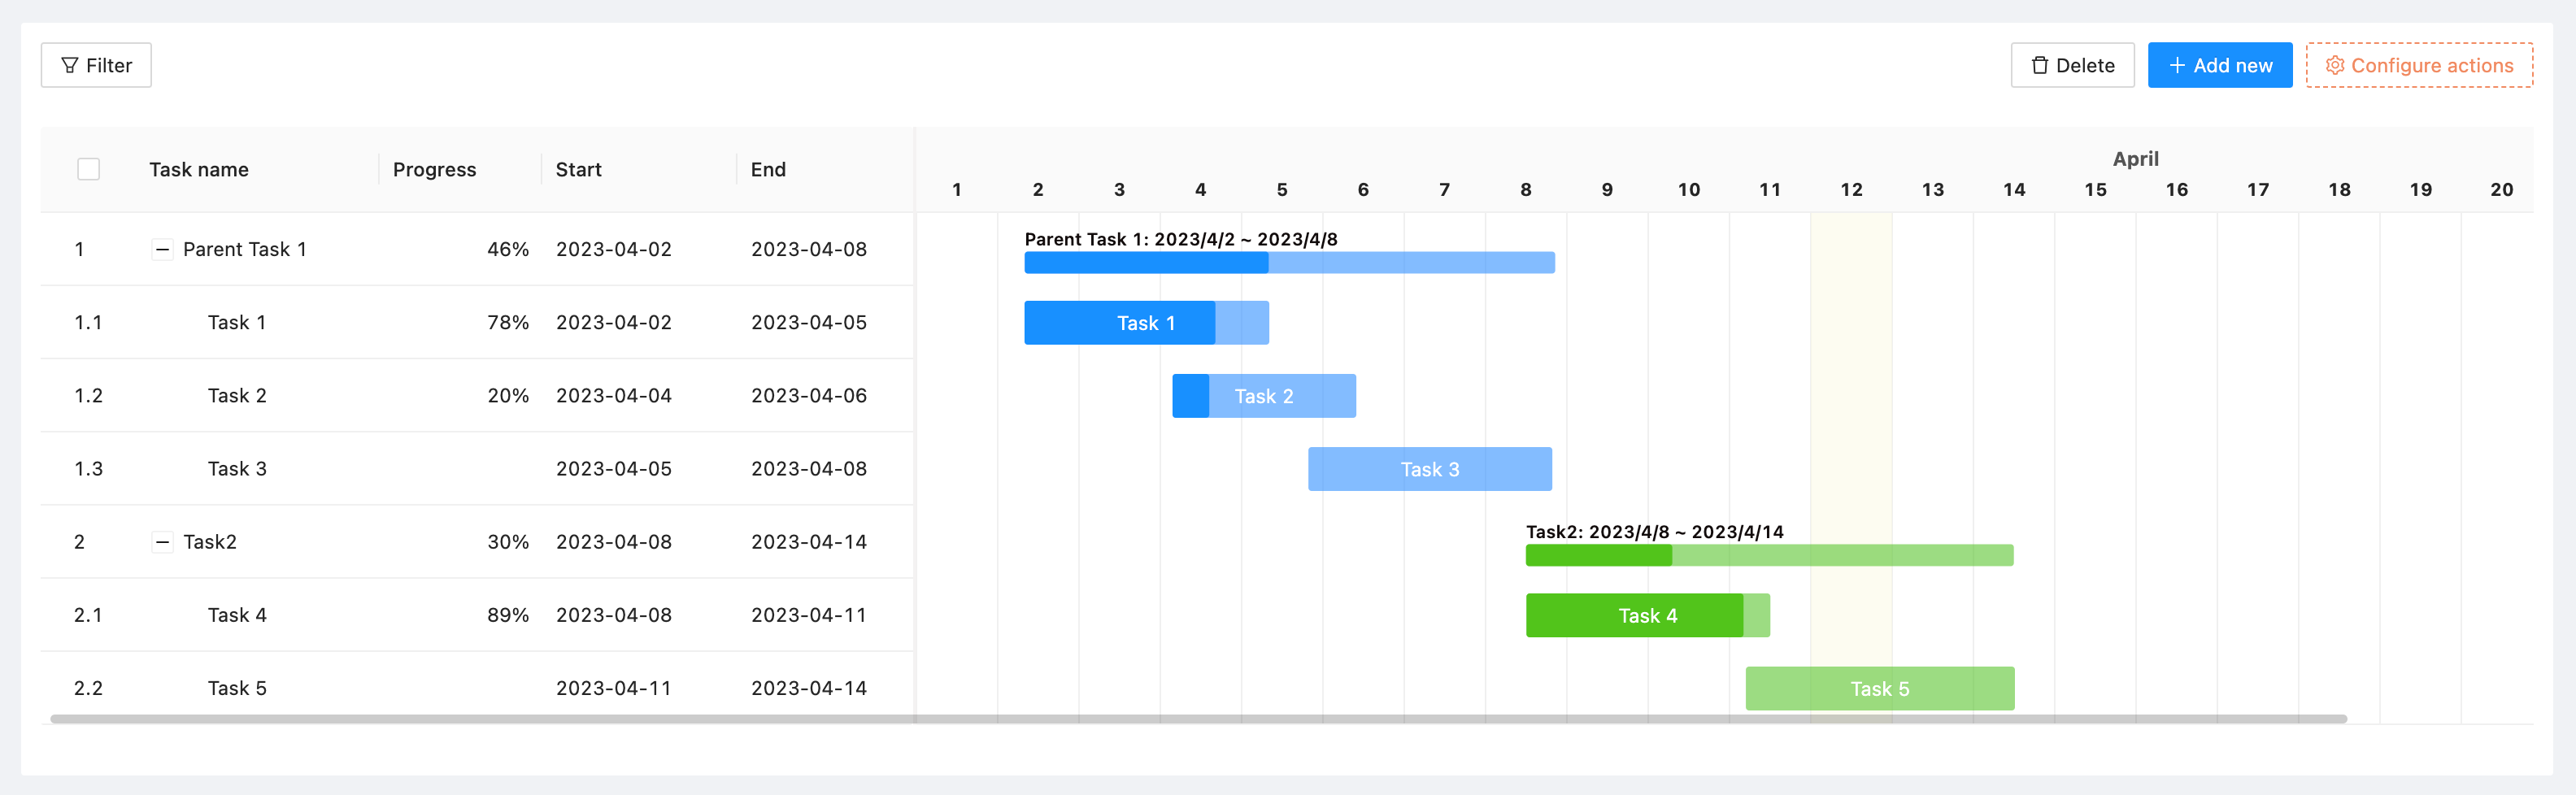Click the Task2 green summary bar
The image size is (2576, 795).
pyautogui.click(x=1768, y=556)
